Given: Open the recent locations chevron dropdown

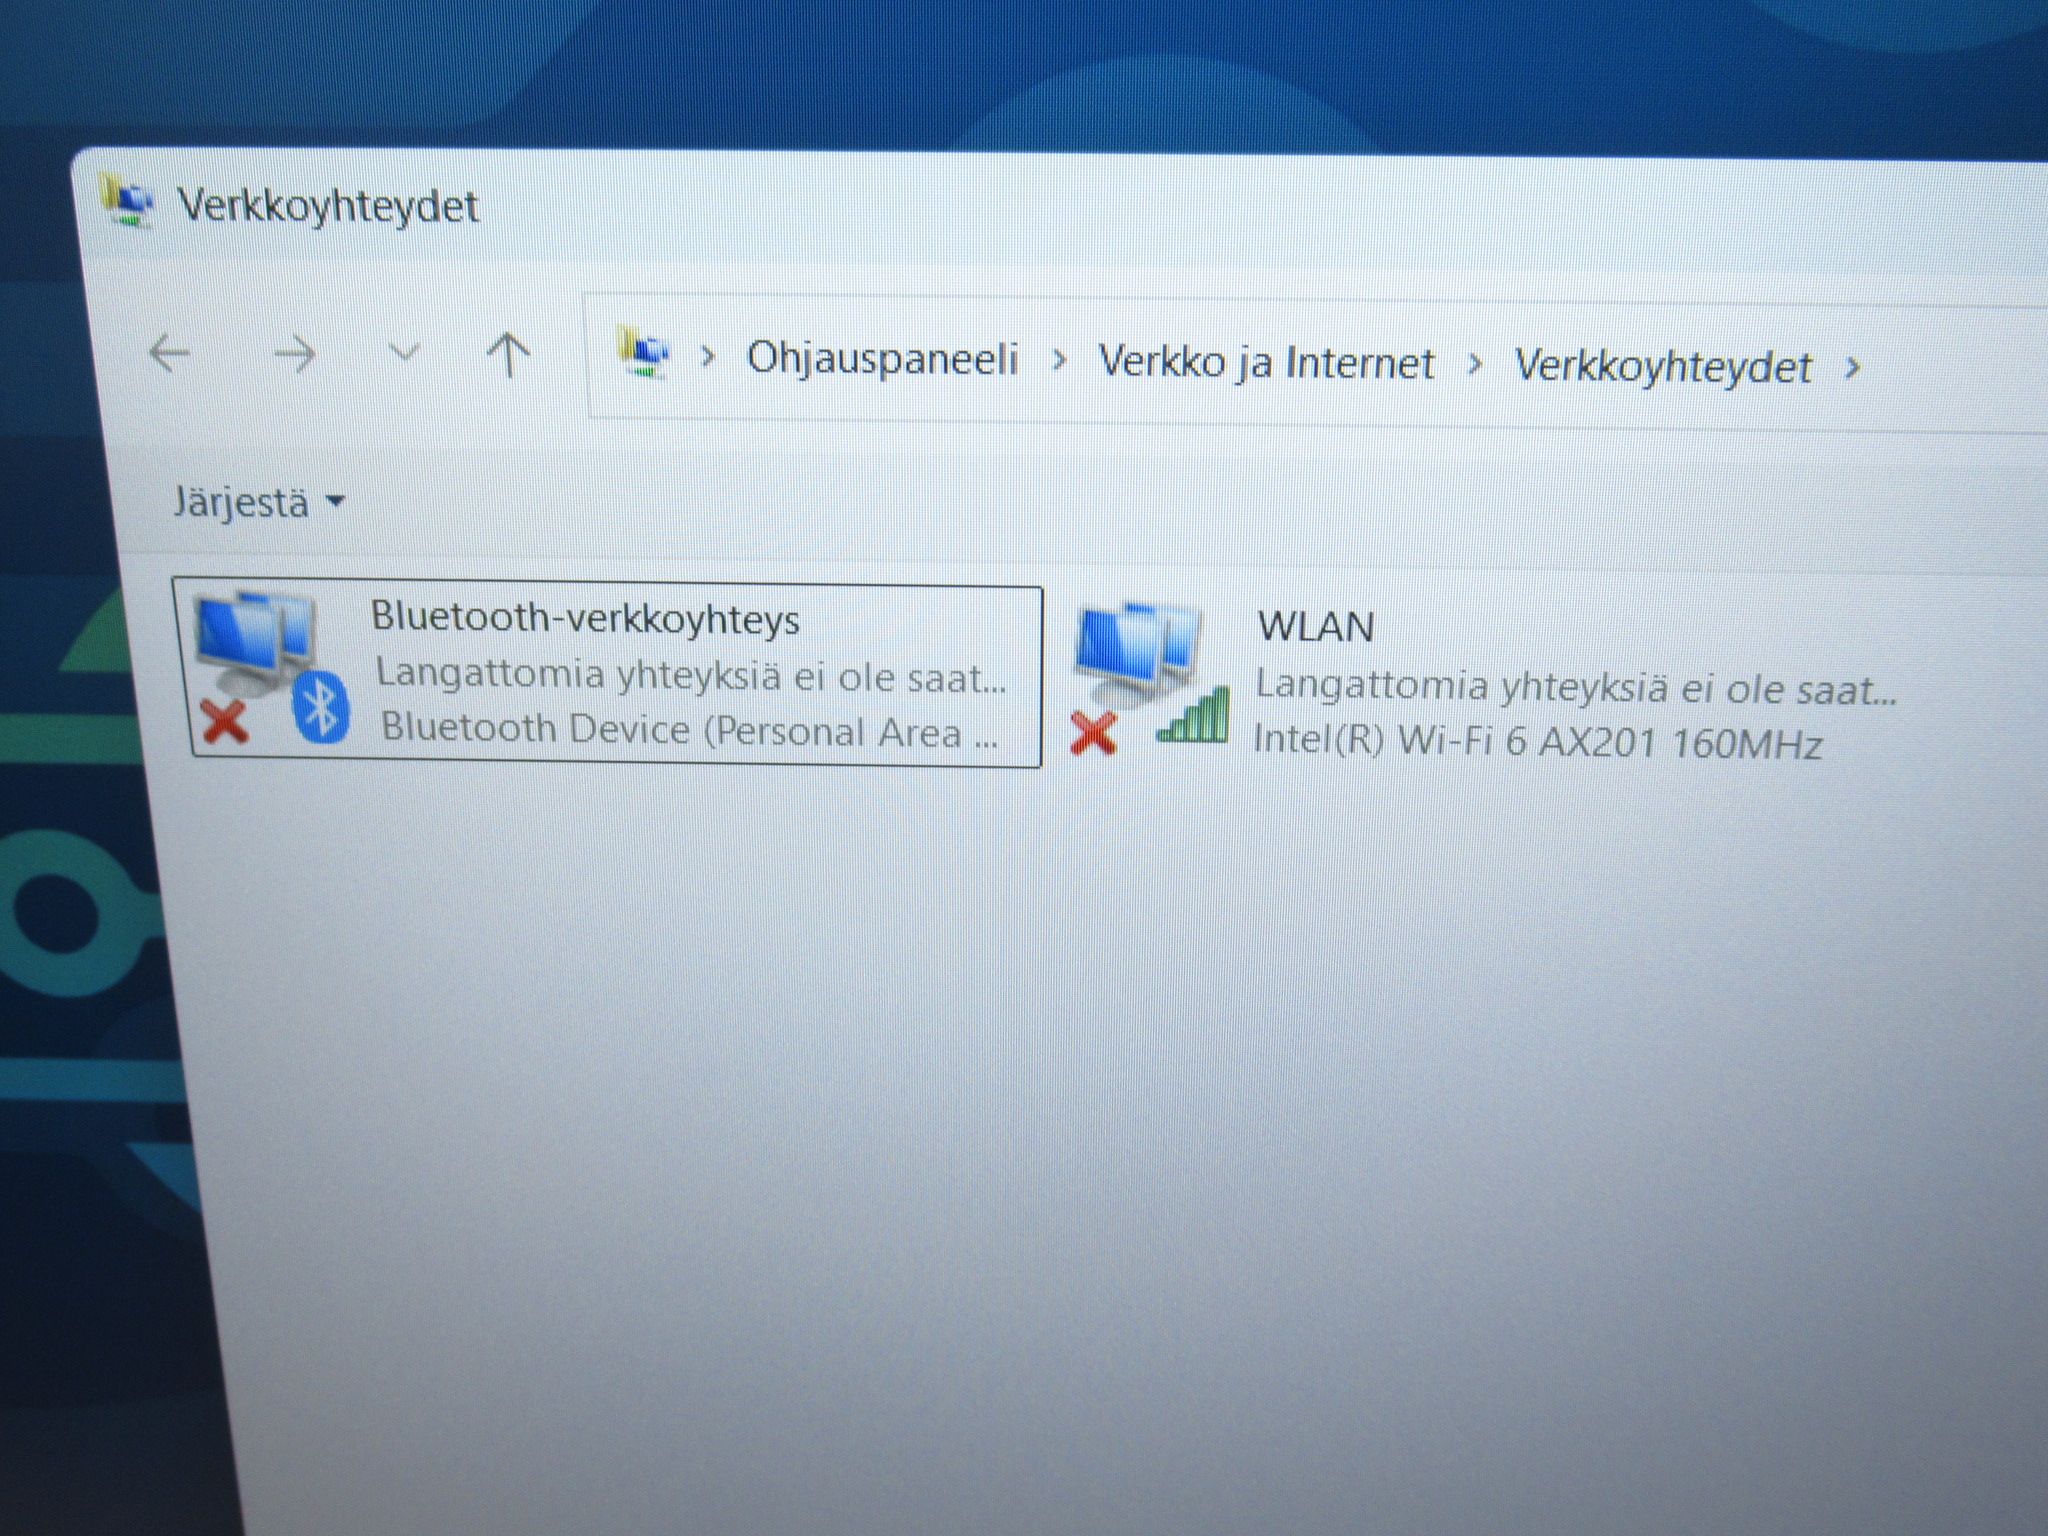Looking at the screenshot, I should click(x=404, y=352).
